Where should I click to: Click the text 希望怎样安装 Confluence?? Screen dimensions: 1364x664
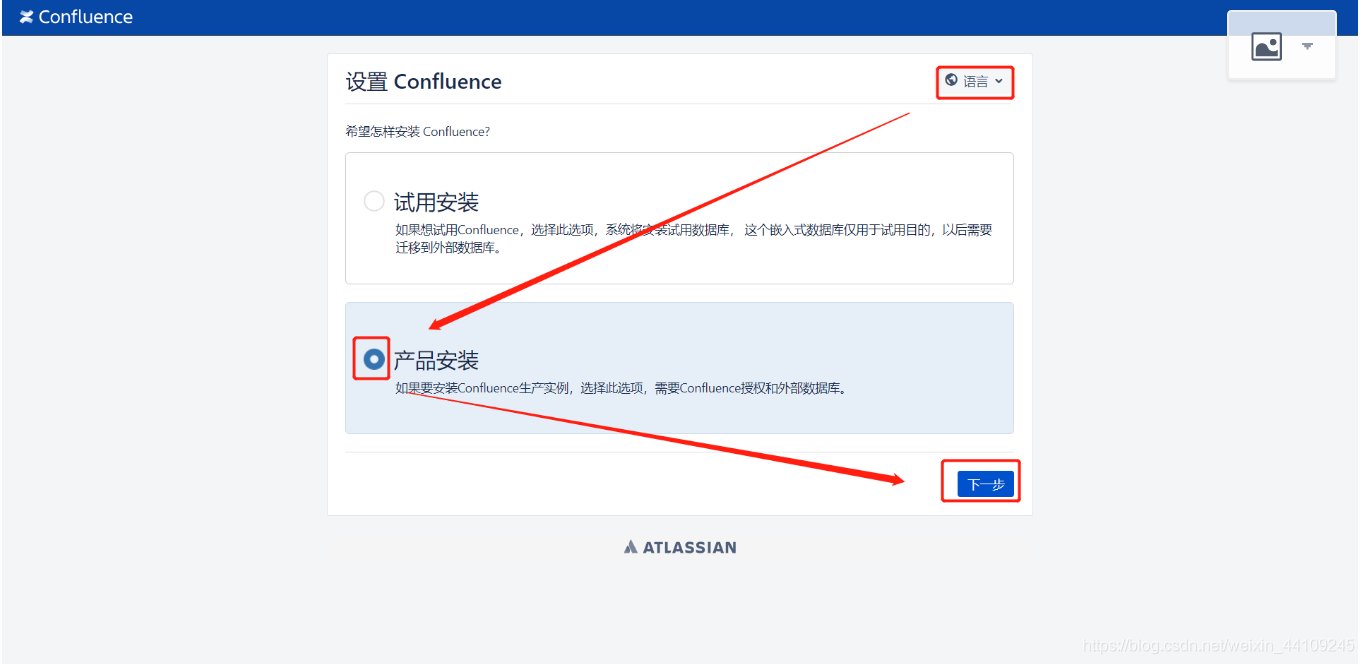pos(418,132)
